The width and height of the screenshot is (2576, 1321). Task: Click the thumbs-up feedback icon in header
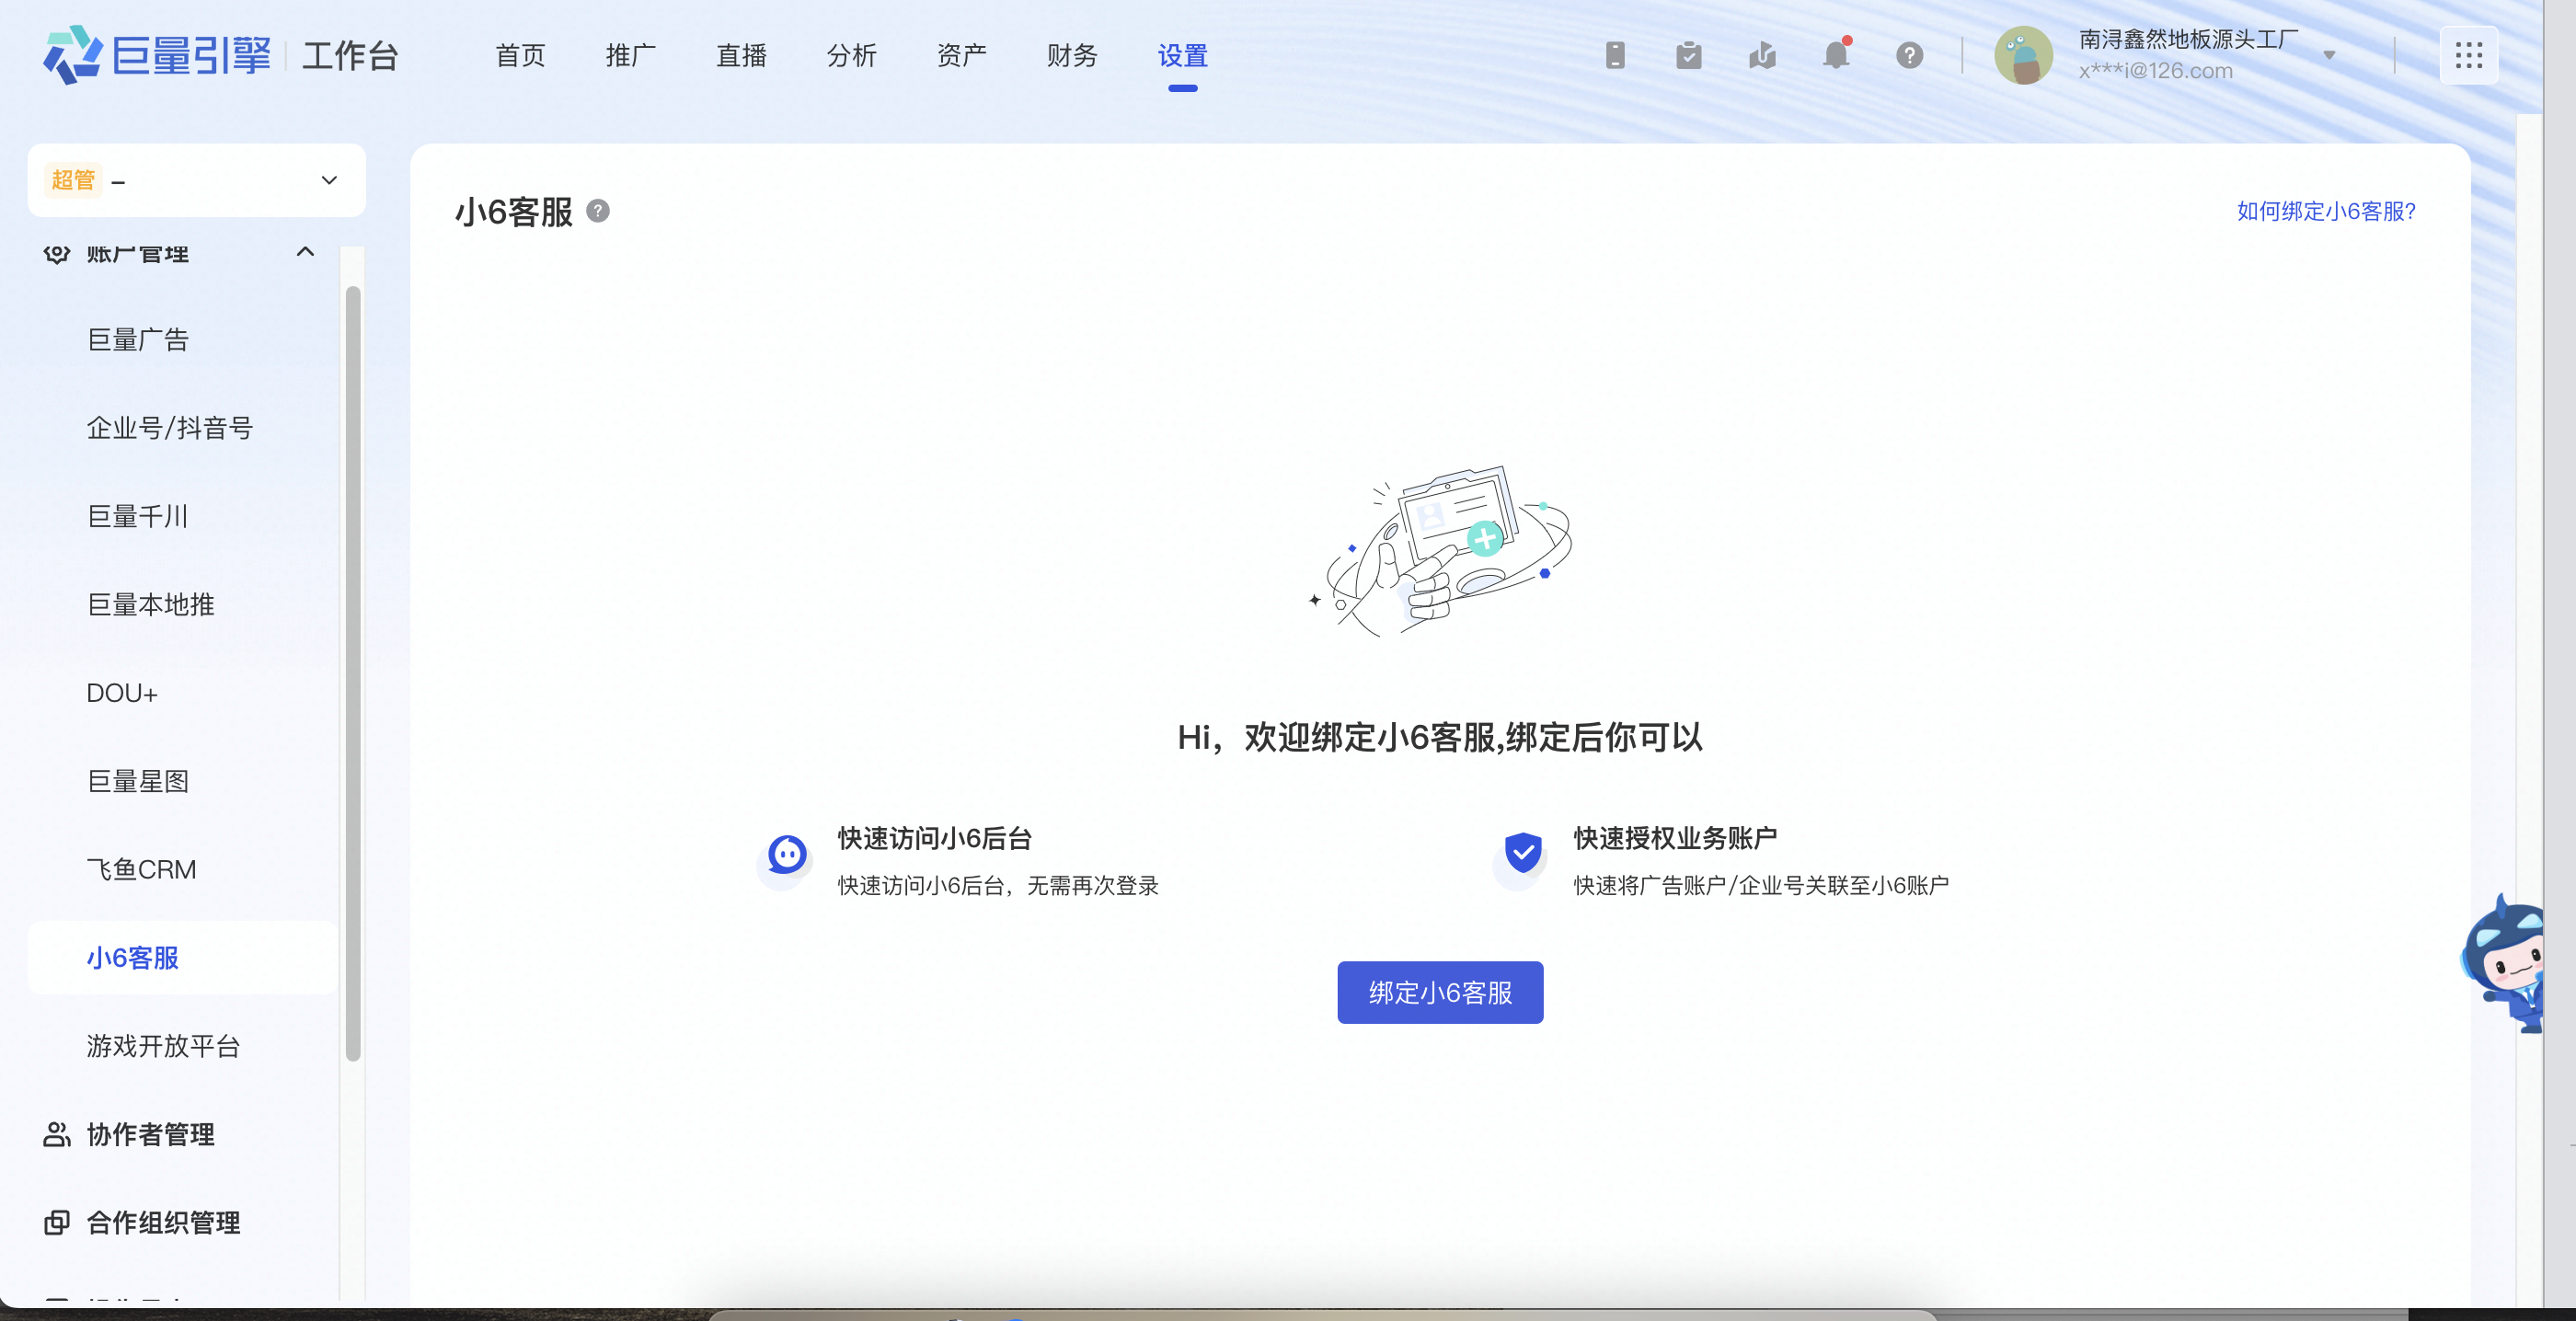coord(1762,55)
